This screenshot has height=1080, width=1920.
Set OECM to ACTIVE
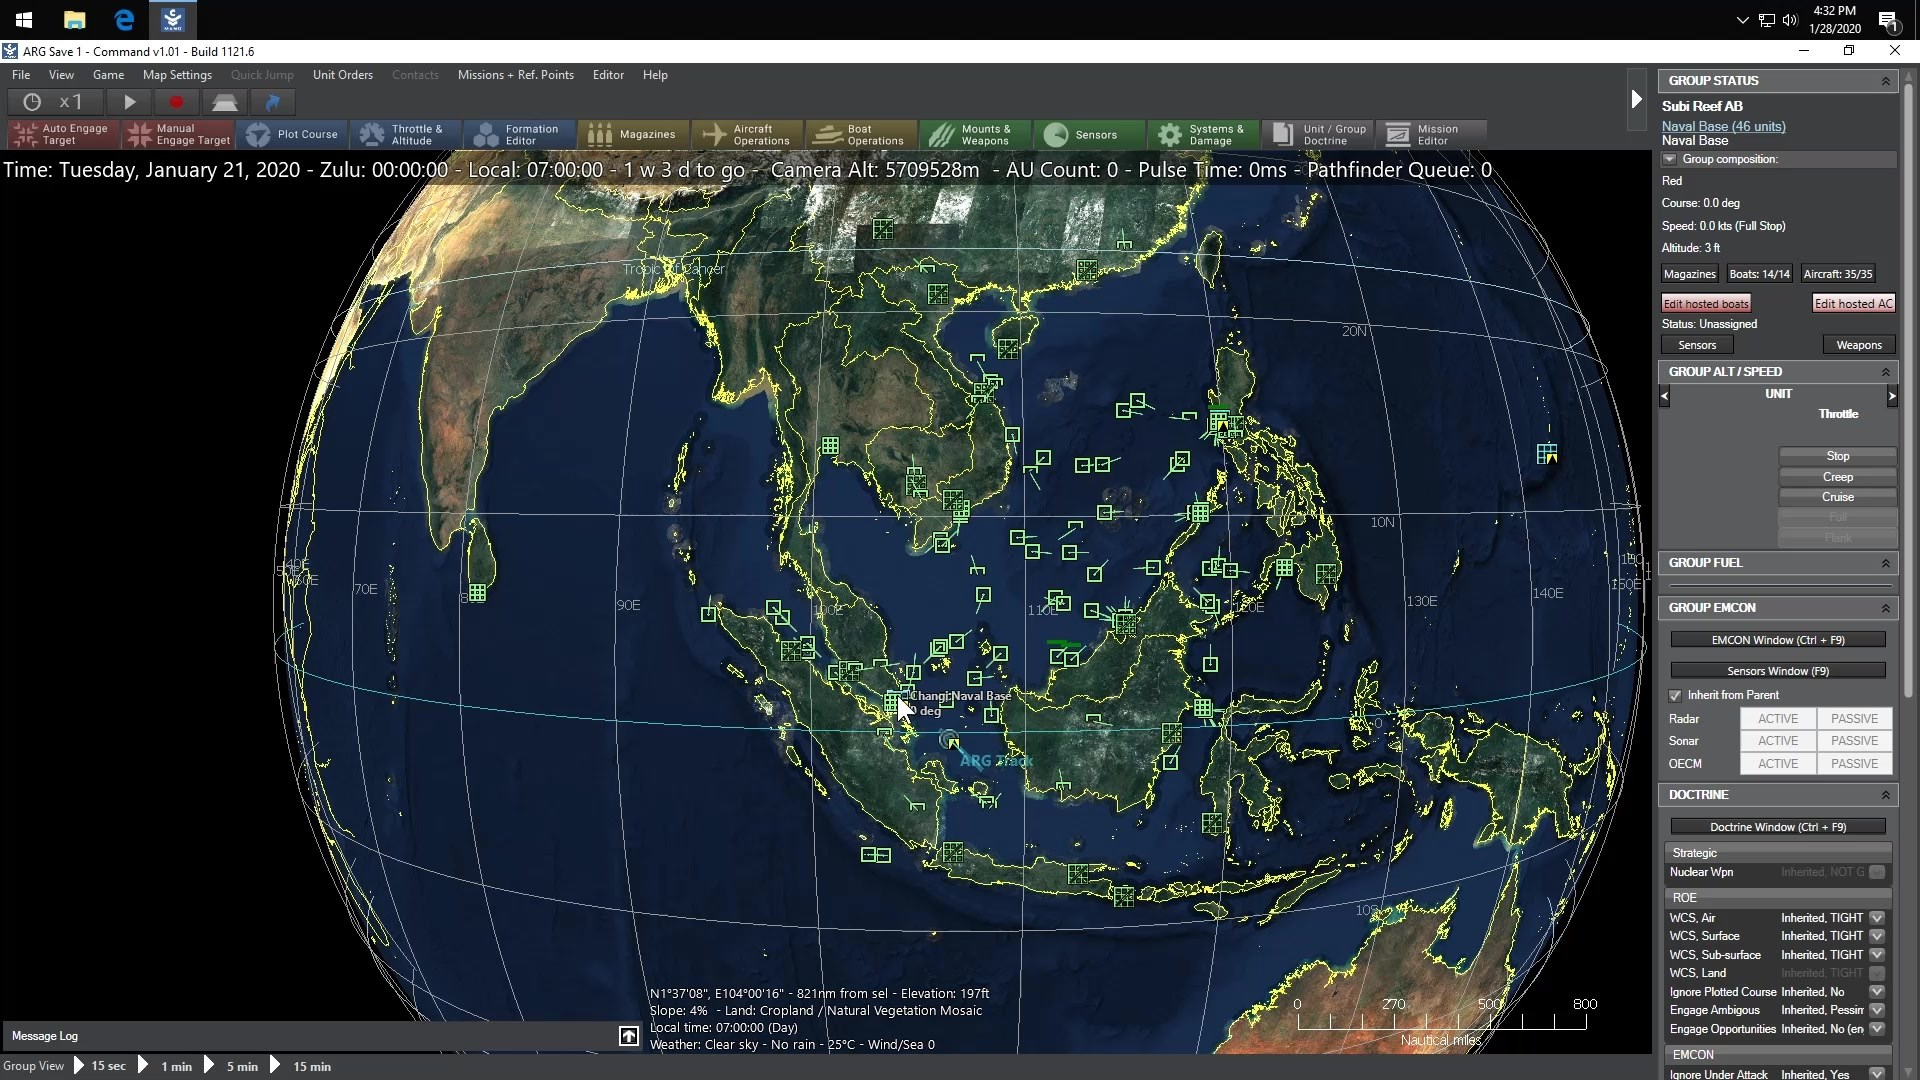[x=1778, y=764]
